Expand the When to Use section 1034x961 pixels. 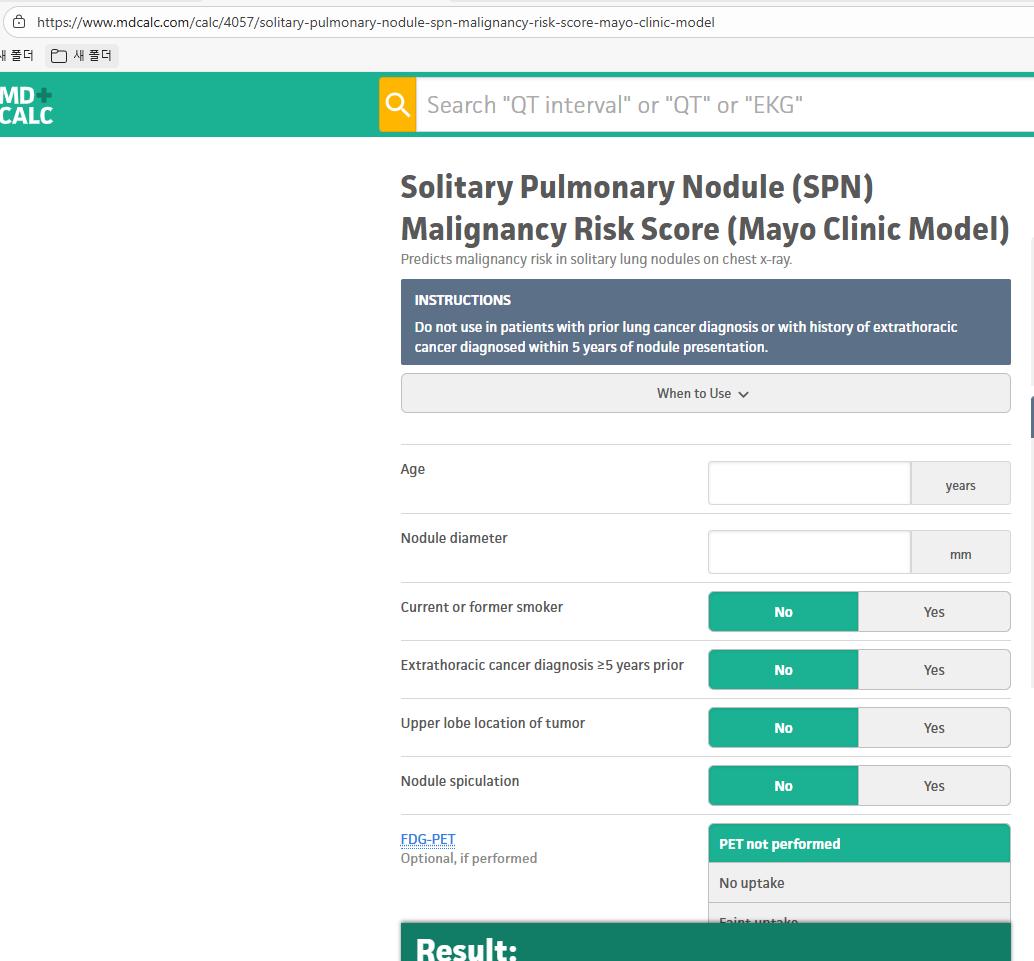(x=704, y=393)
